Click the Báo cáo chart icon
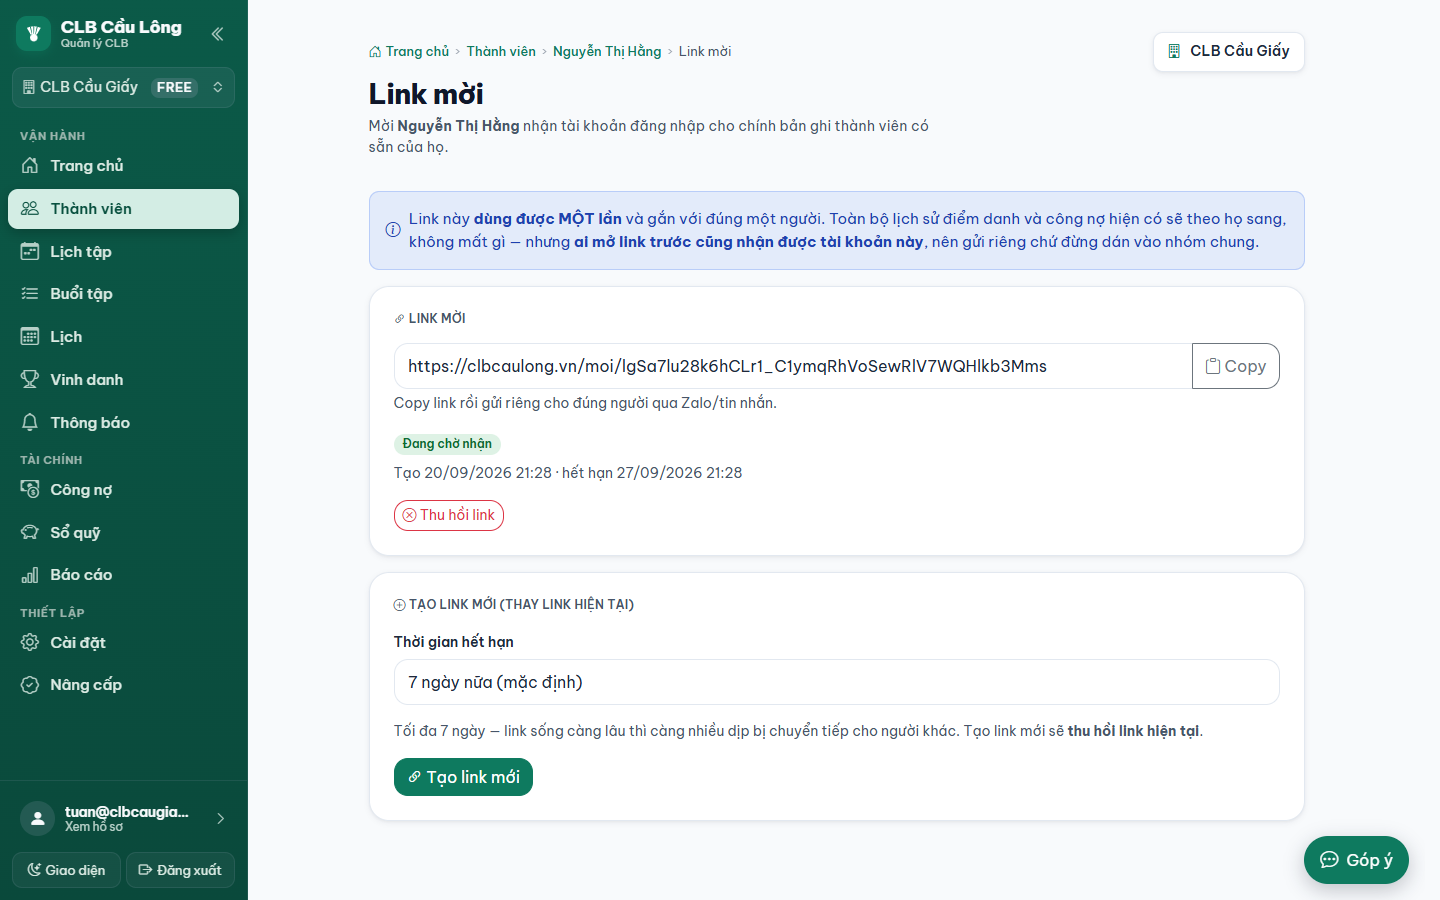The image size is (1440, 900). tap(30, 575)
